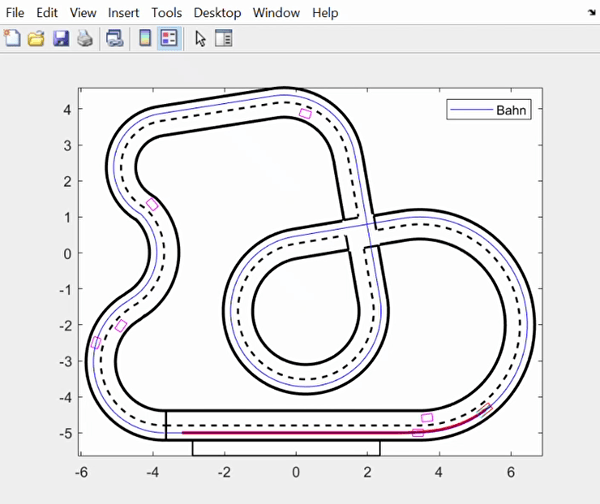Viewport: 600px width, 504px height.
Task: Expand the View menu
Action: click(x=84, y=13)
